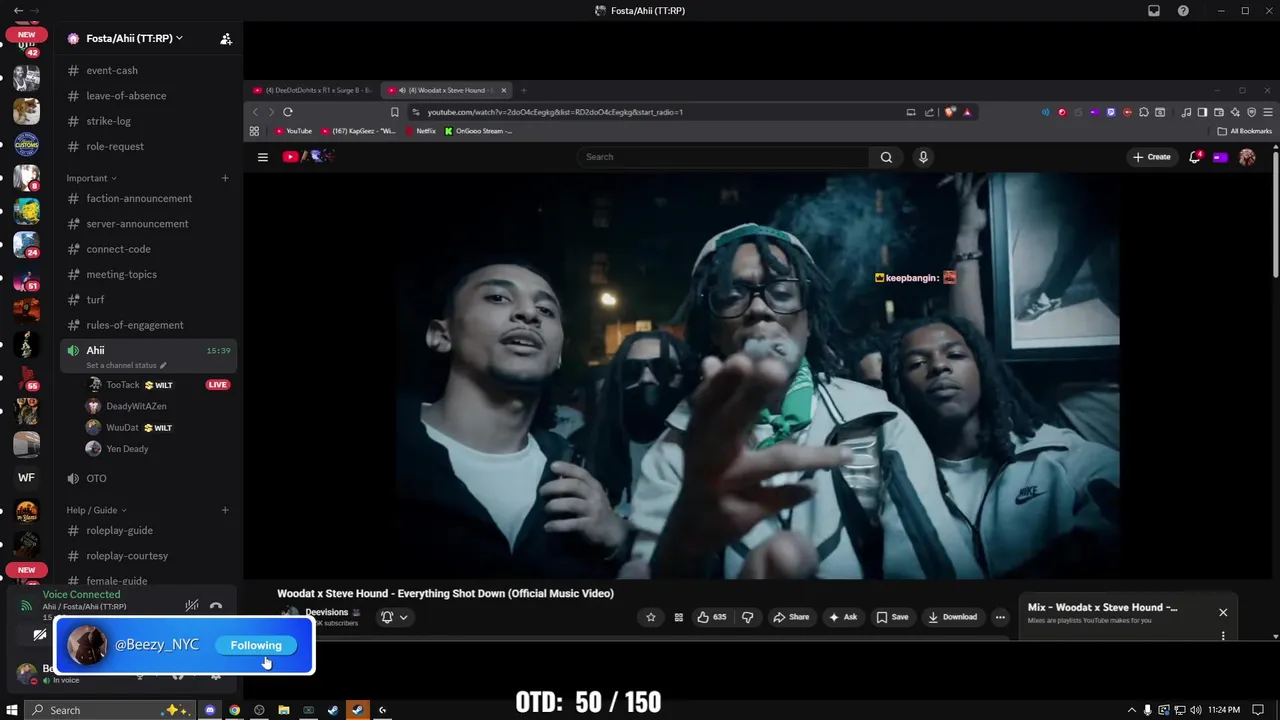The height and width of the screenshot is (720, 1280).
Task: Activate YouTube voice search microphone
Action: [923, 157]
